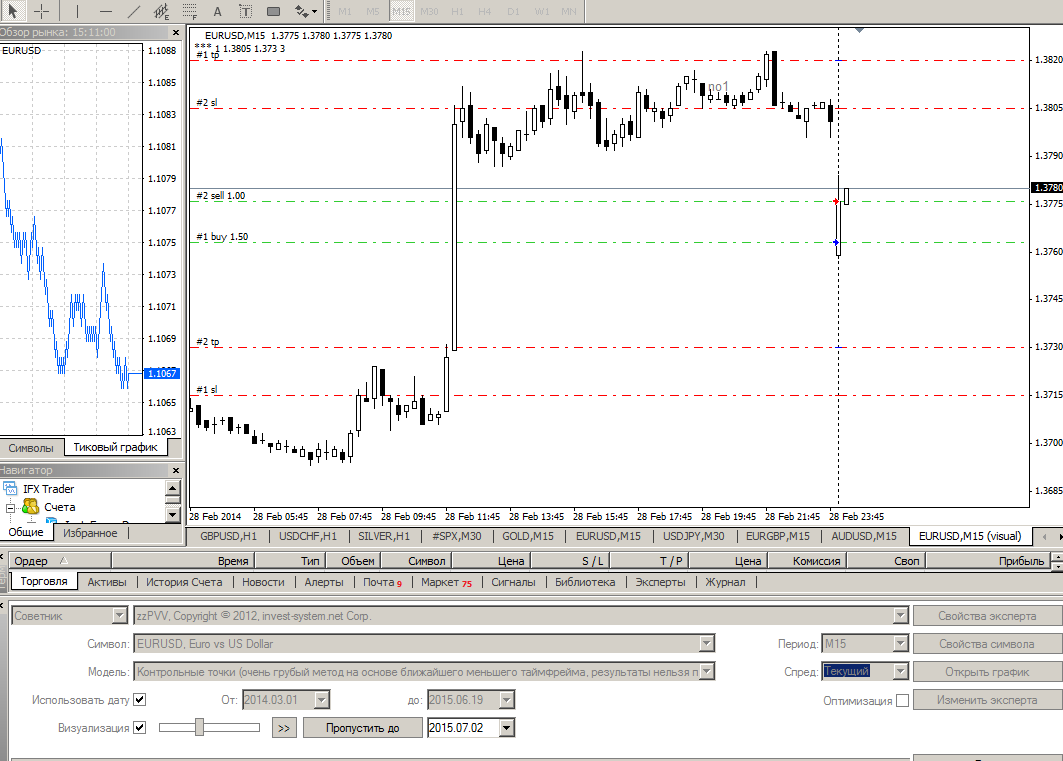Switch chart timeframe to M1

pyautogui.click(x=345, y=11)
